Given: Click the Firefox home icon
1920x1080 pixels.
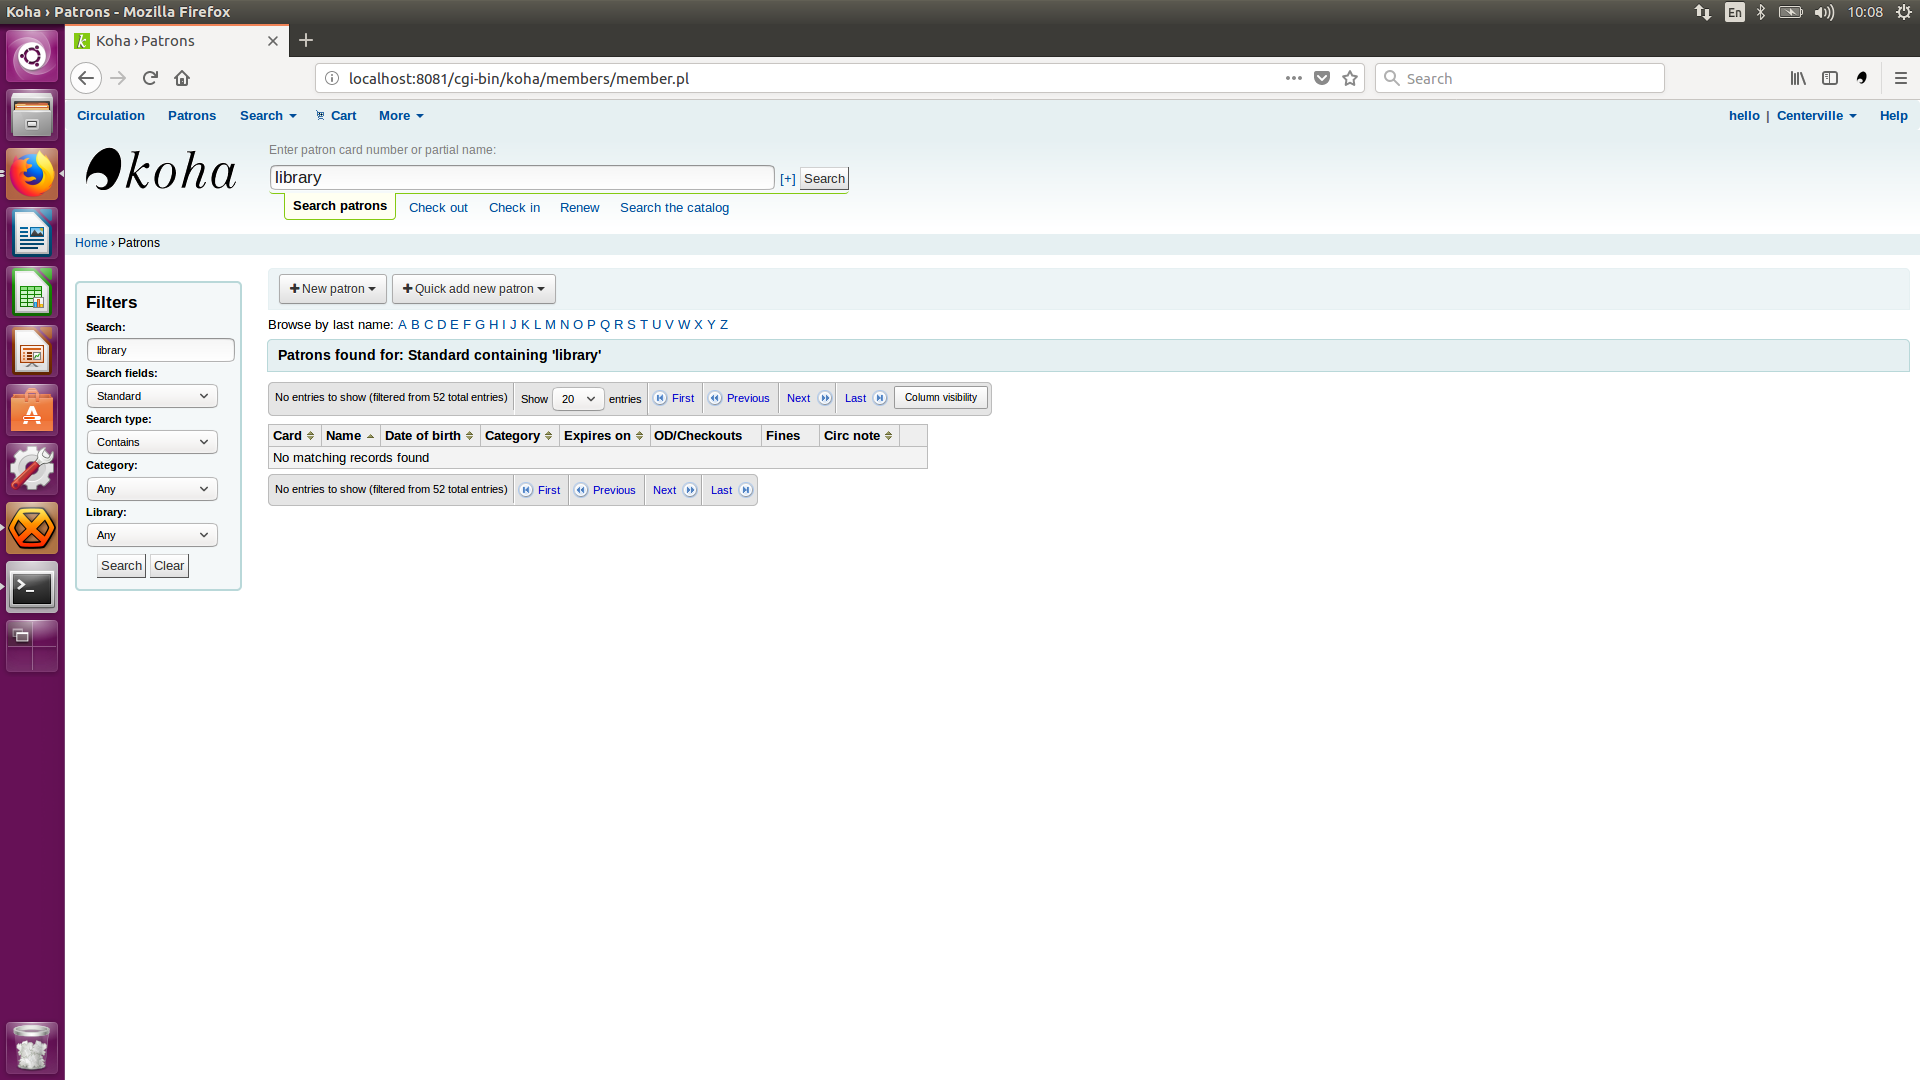Looking at the screenshot, I should pyautogui.click(x=182, y=78).
